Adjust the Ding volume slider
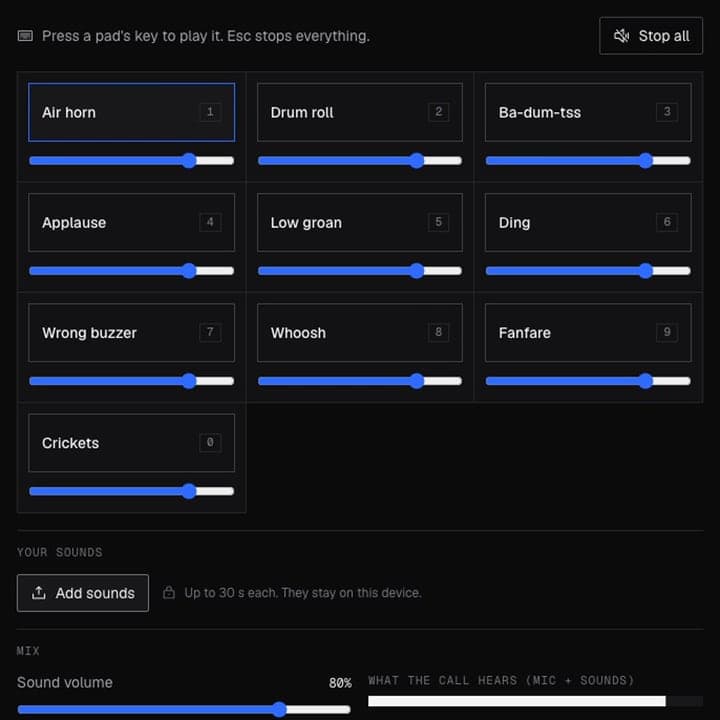This screenshot has height=720, width=720. (588, 270)
